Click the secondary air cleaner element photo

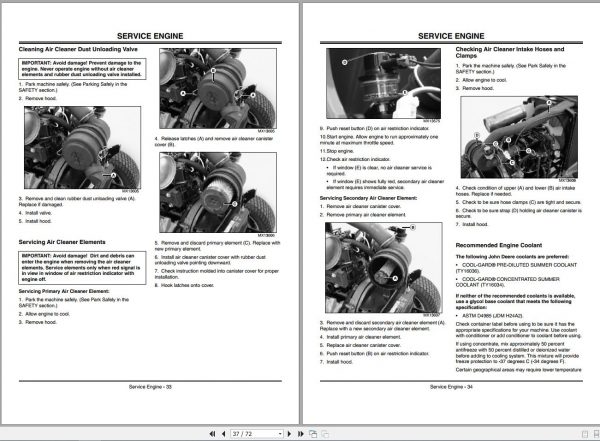click(383, 268)
